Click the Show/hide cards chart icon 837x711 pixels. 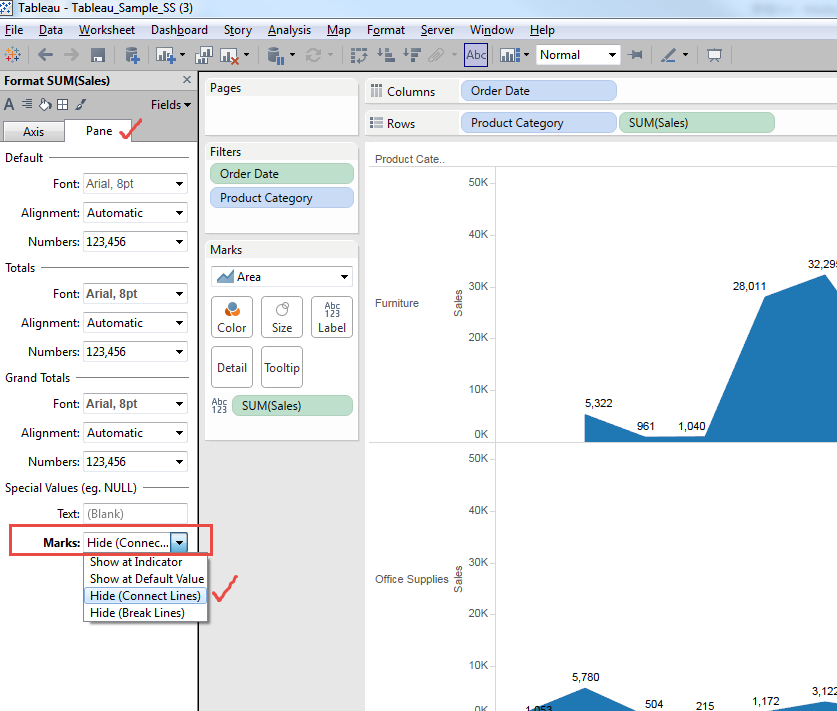(x=510, y=55)
